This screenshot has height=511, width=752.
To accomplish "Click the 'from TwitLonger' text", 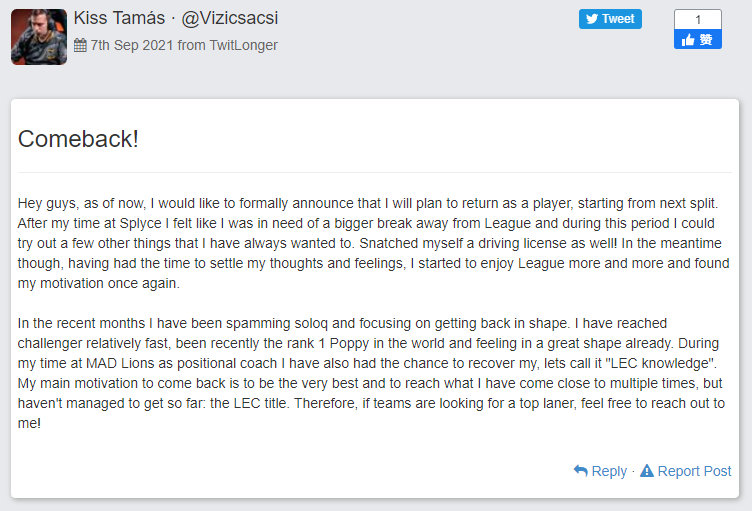I will (x=227, y=45).
